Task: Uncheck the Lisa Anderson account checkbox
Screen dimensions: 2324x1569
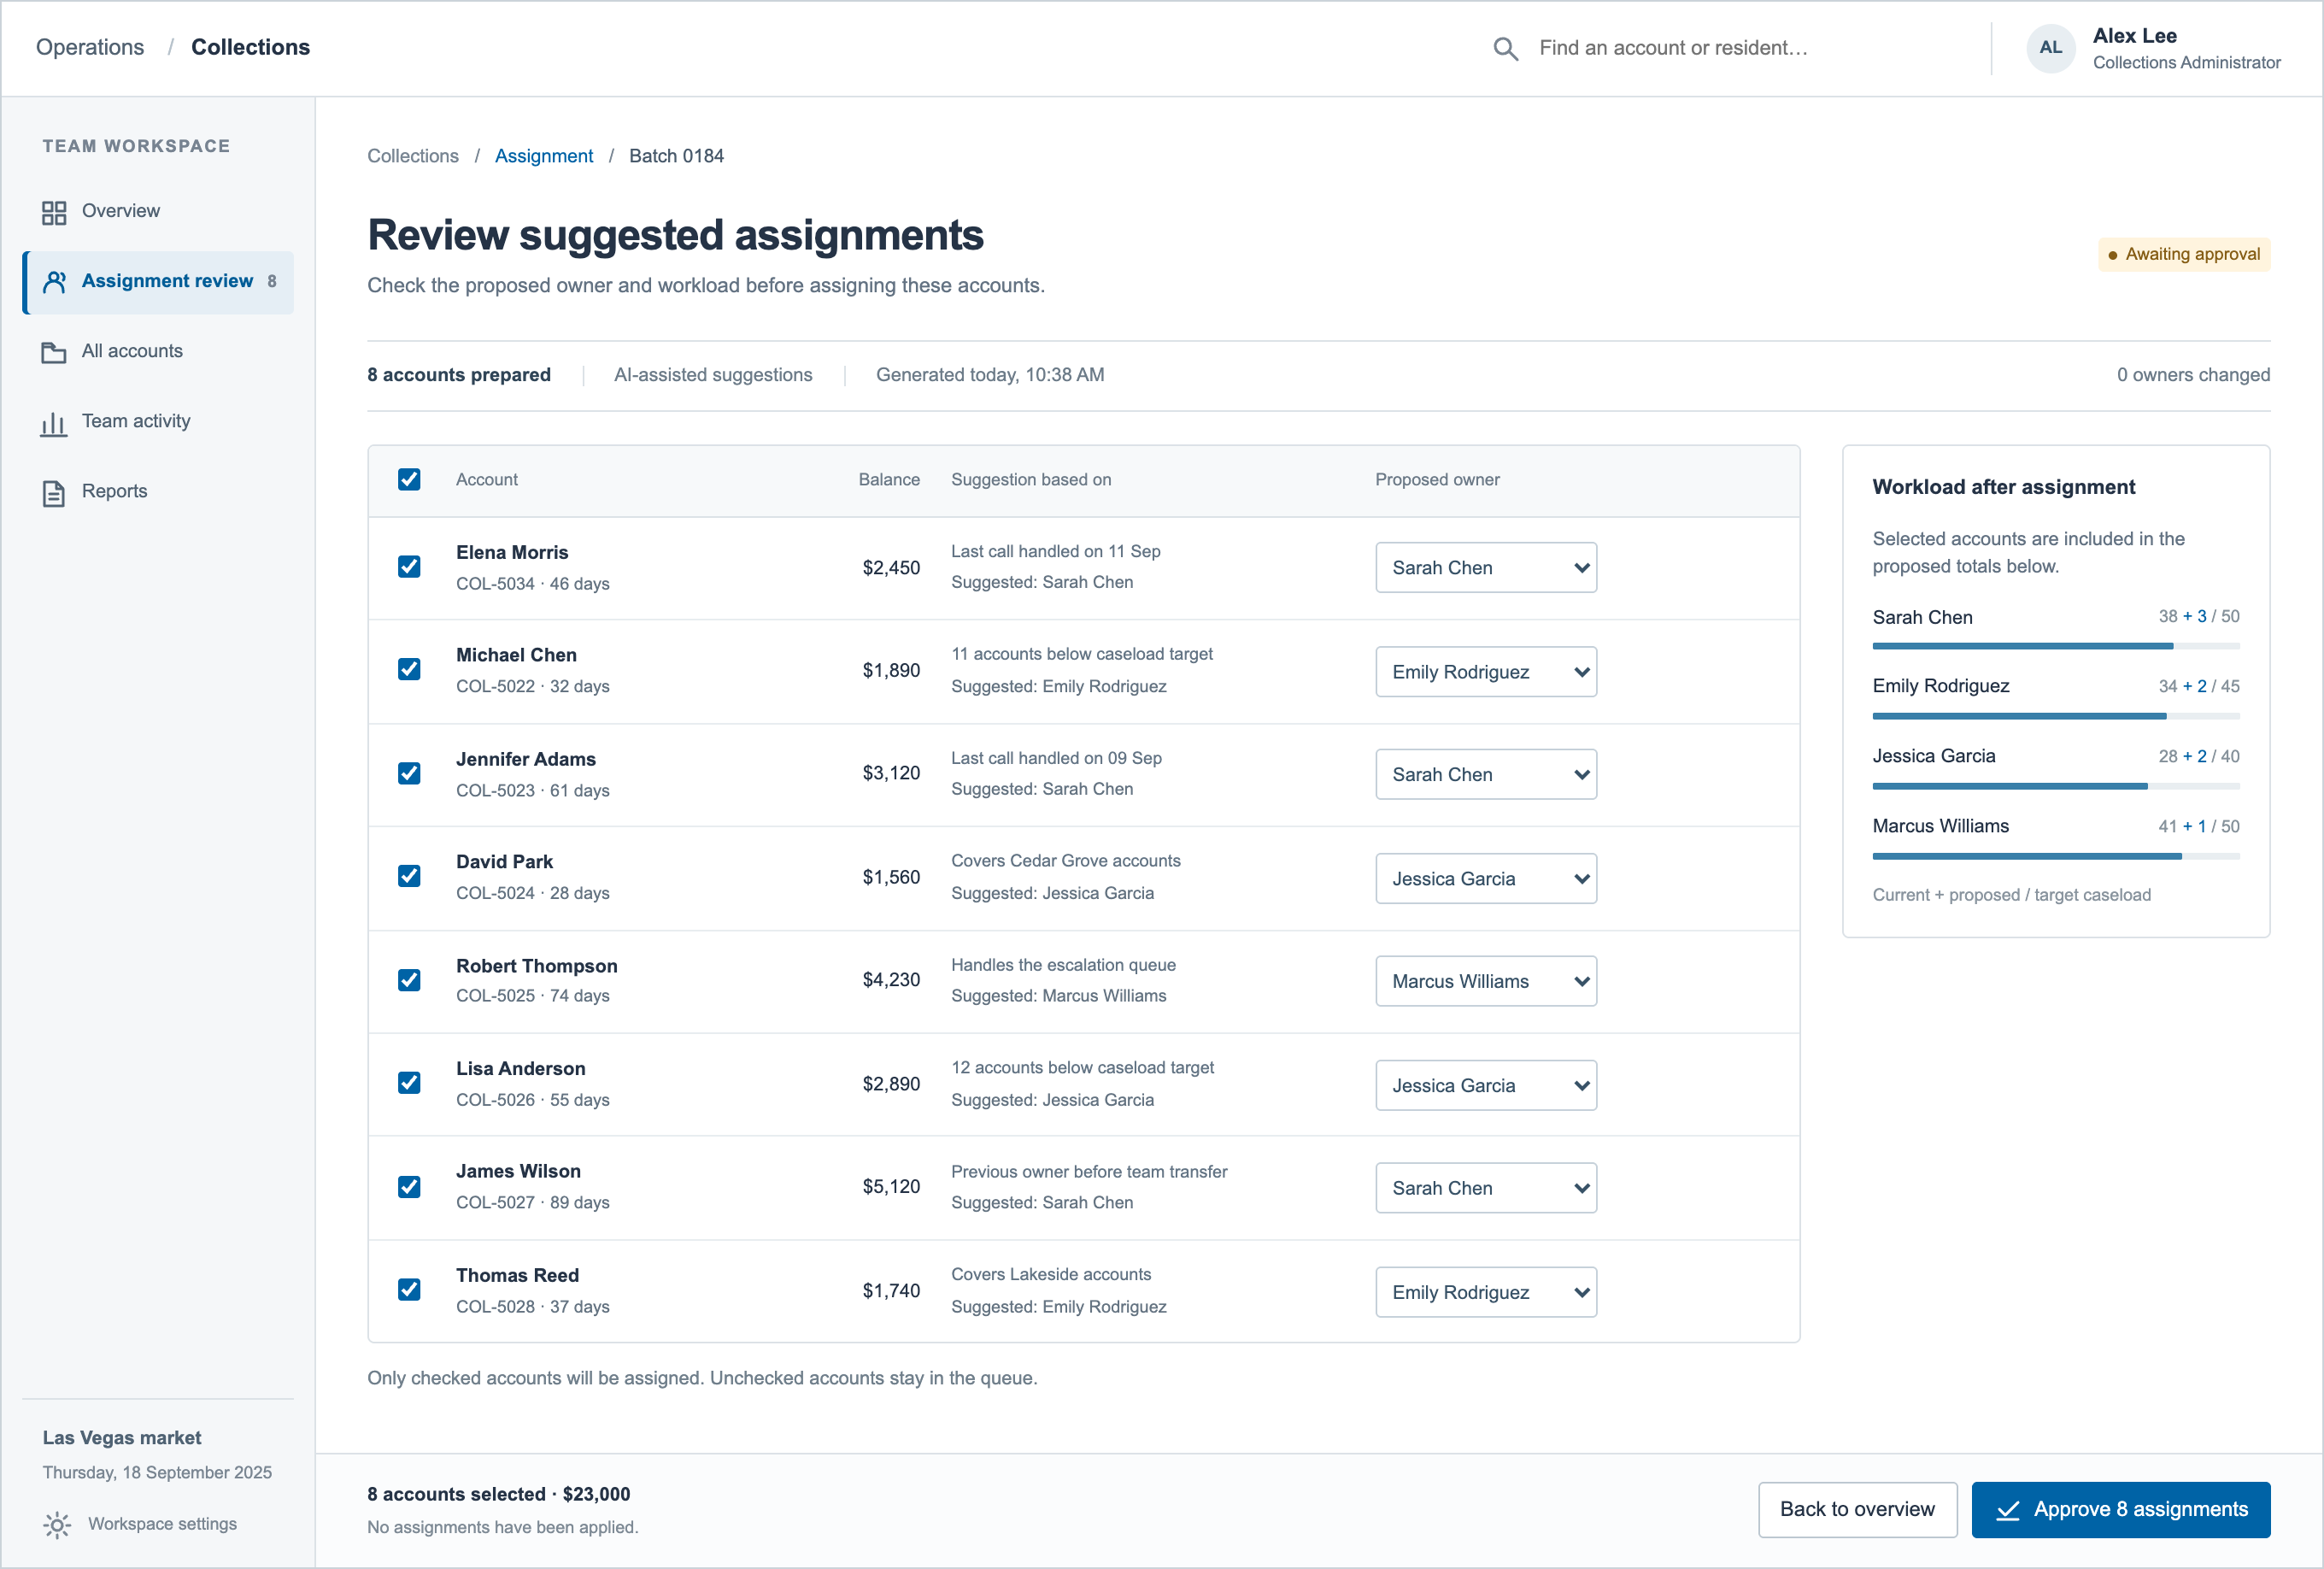Action: click(x=409, y=1083)
